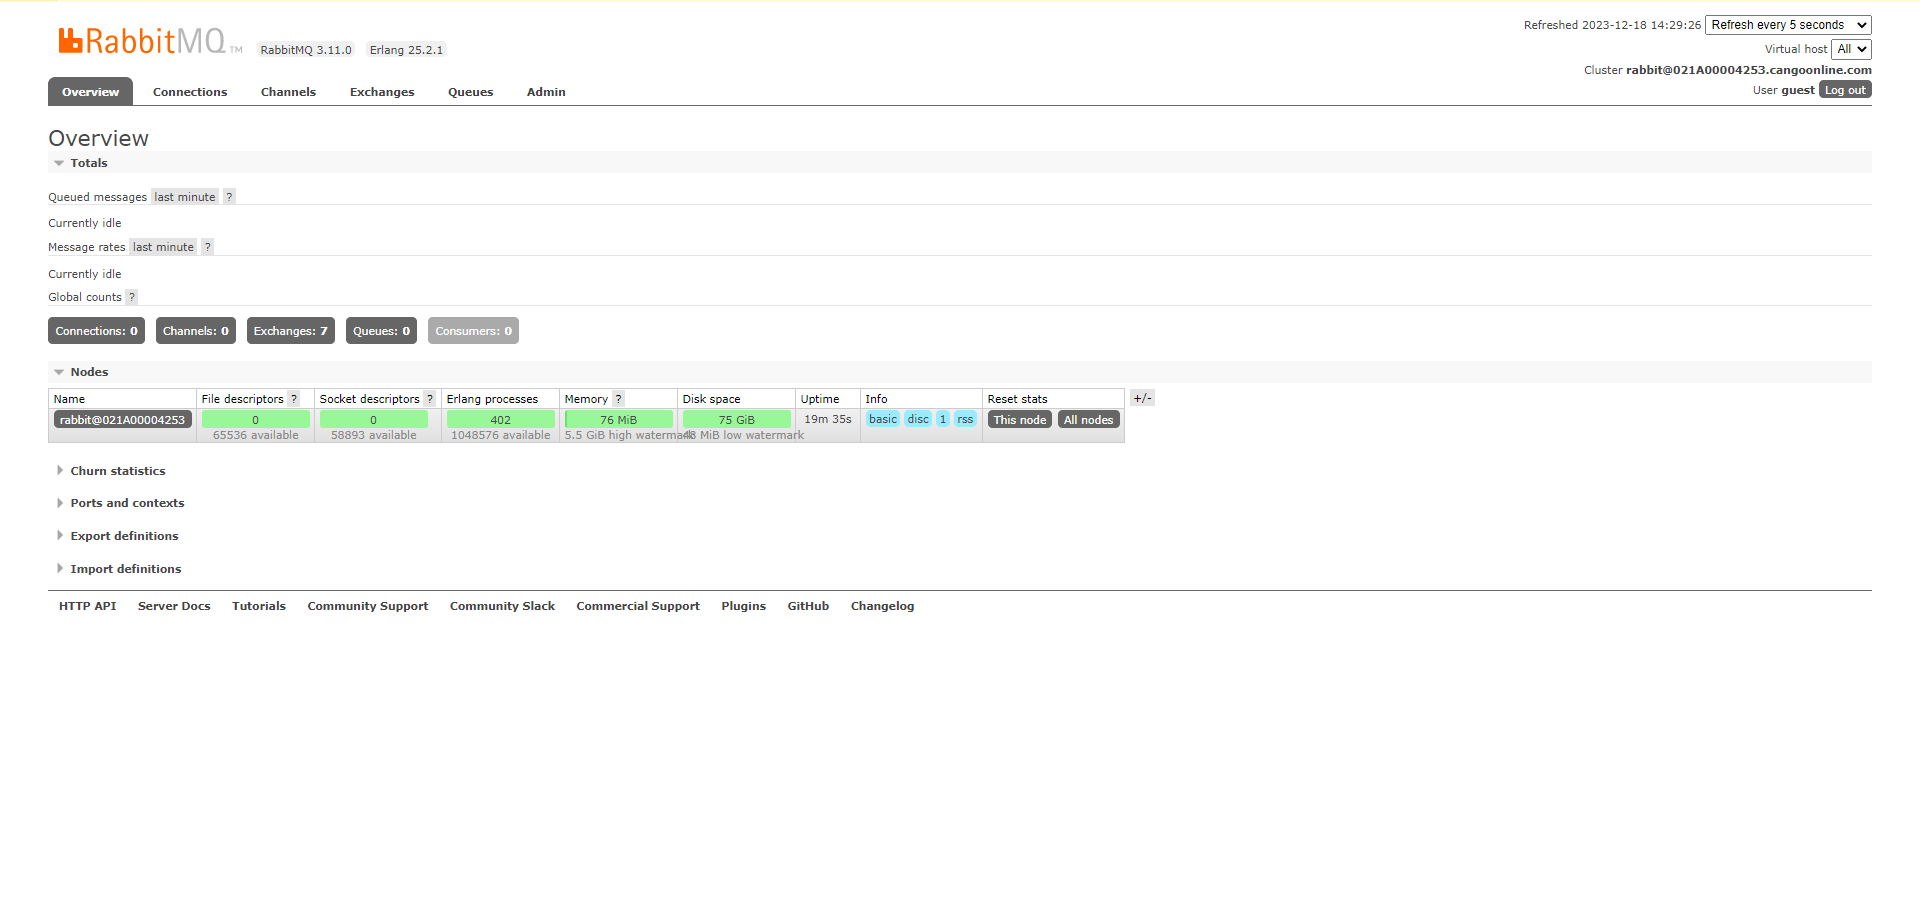Open the GitHub footer link
This screenshot has width=1920, height=900.
click(x=808, y=606)
